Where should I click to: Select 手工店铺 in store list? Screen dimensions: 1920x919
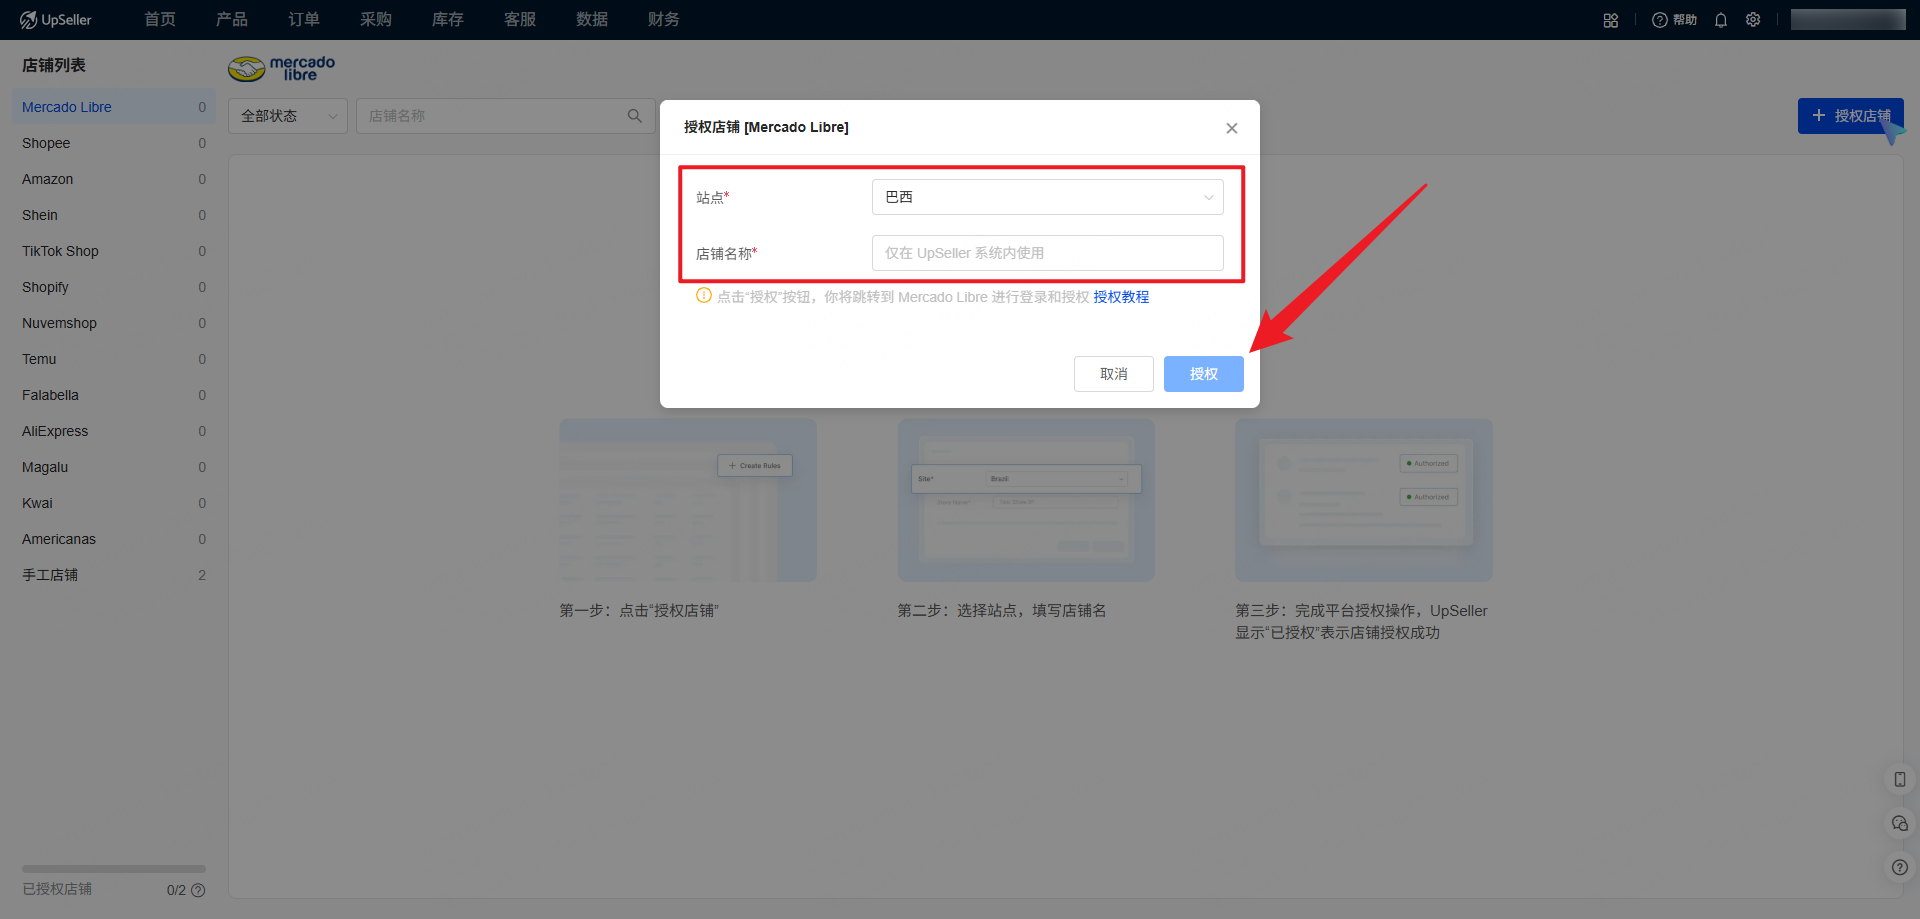coord(114,575)
